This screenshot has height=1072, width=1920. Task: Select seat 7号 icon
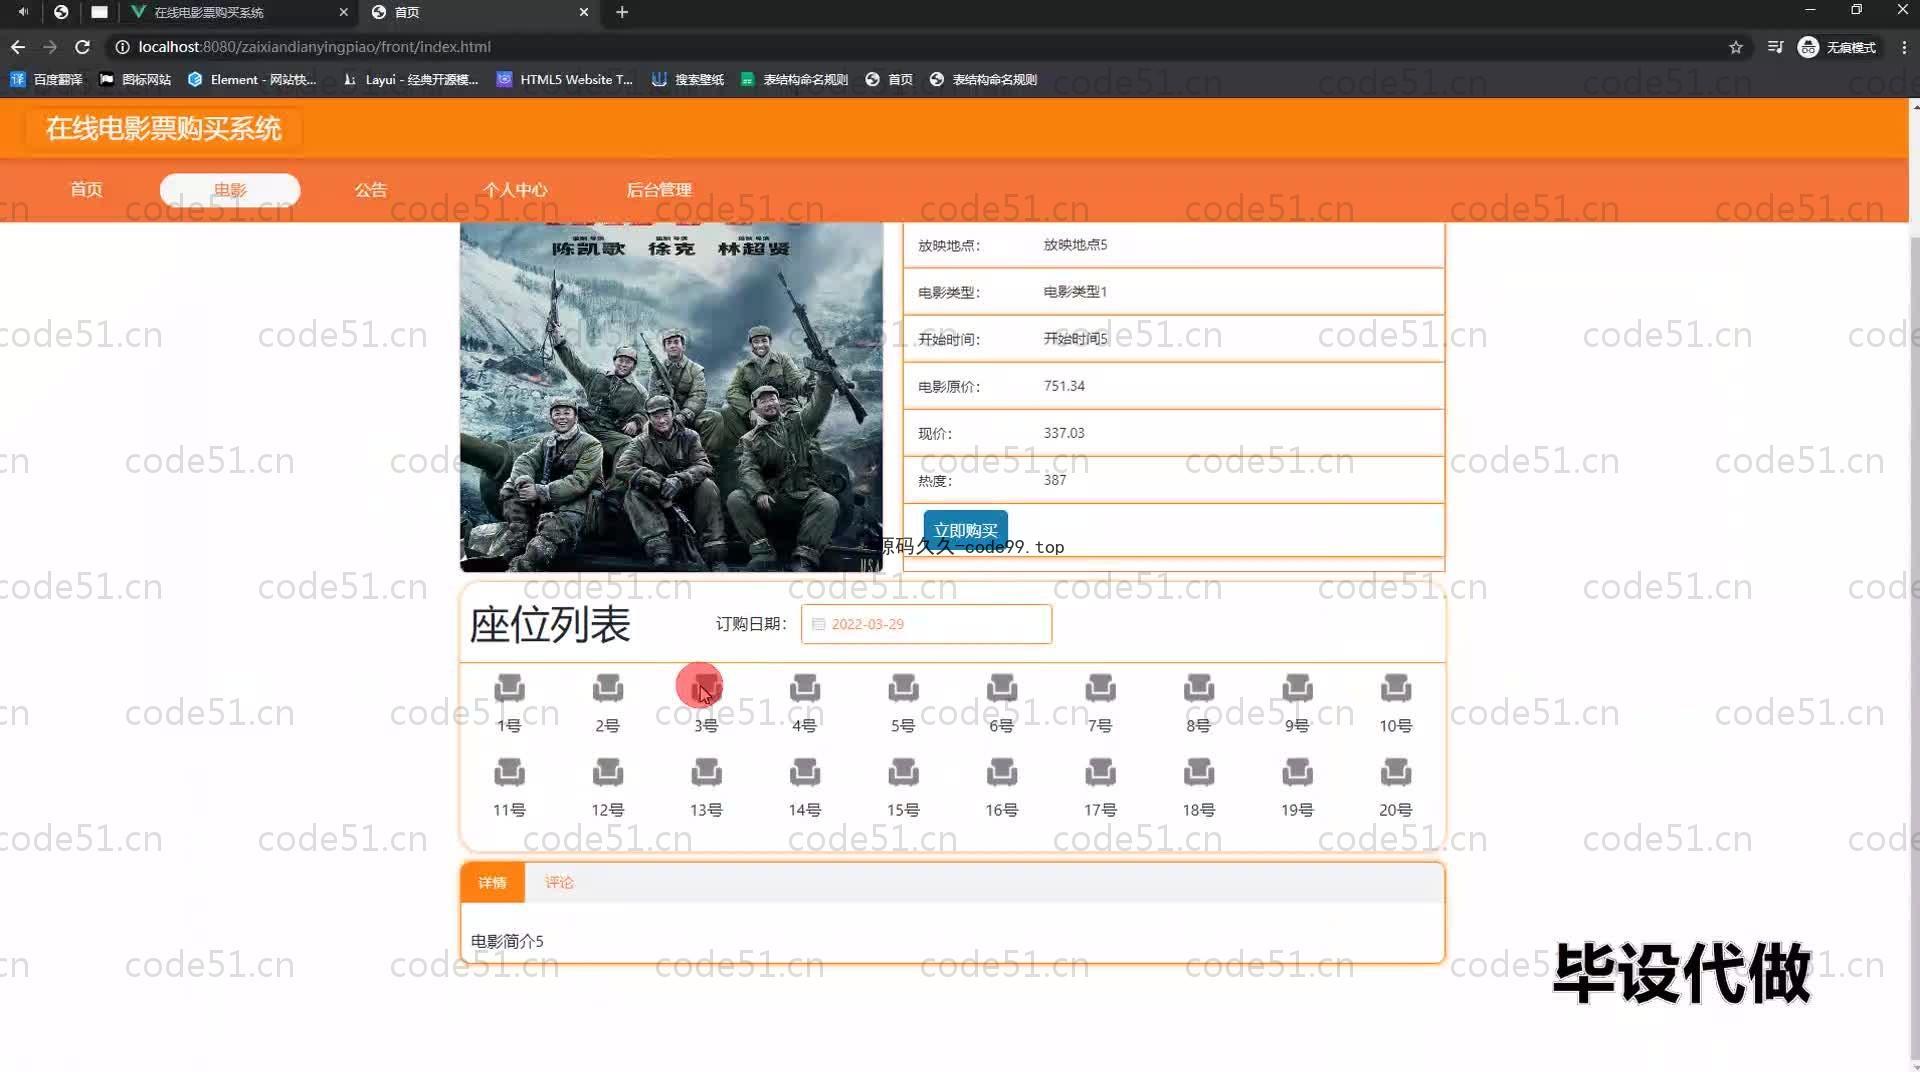click(x=1100, y=688)
